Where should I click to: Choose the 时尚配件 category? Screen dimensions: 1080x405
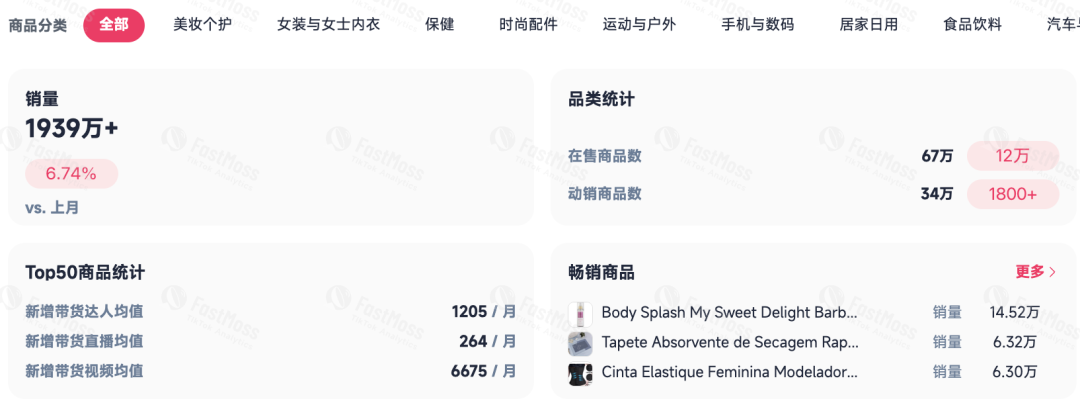pyautogui.click(x=528, y=24)
